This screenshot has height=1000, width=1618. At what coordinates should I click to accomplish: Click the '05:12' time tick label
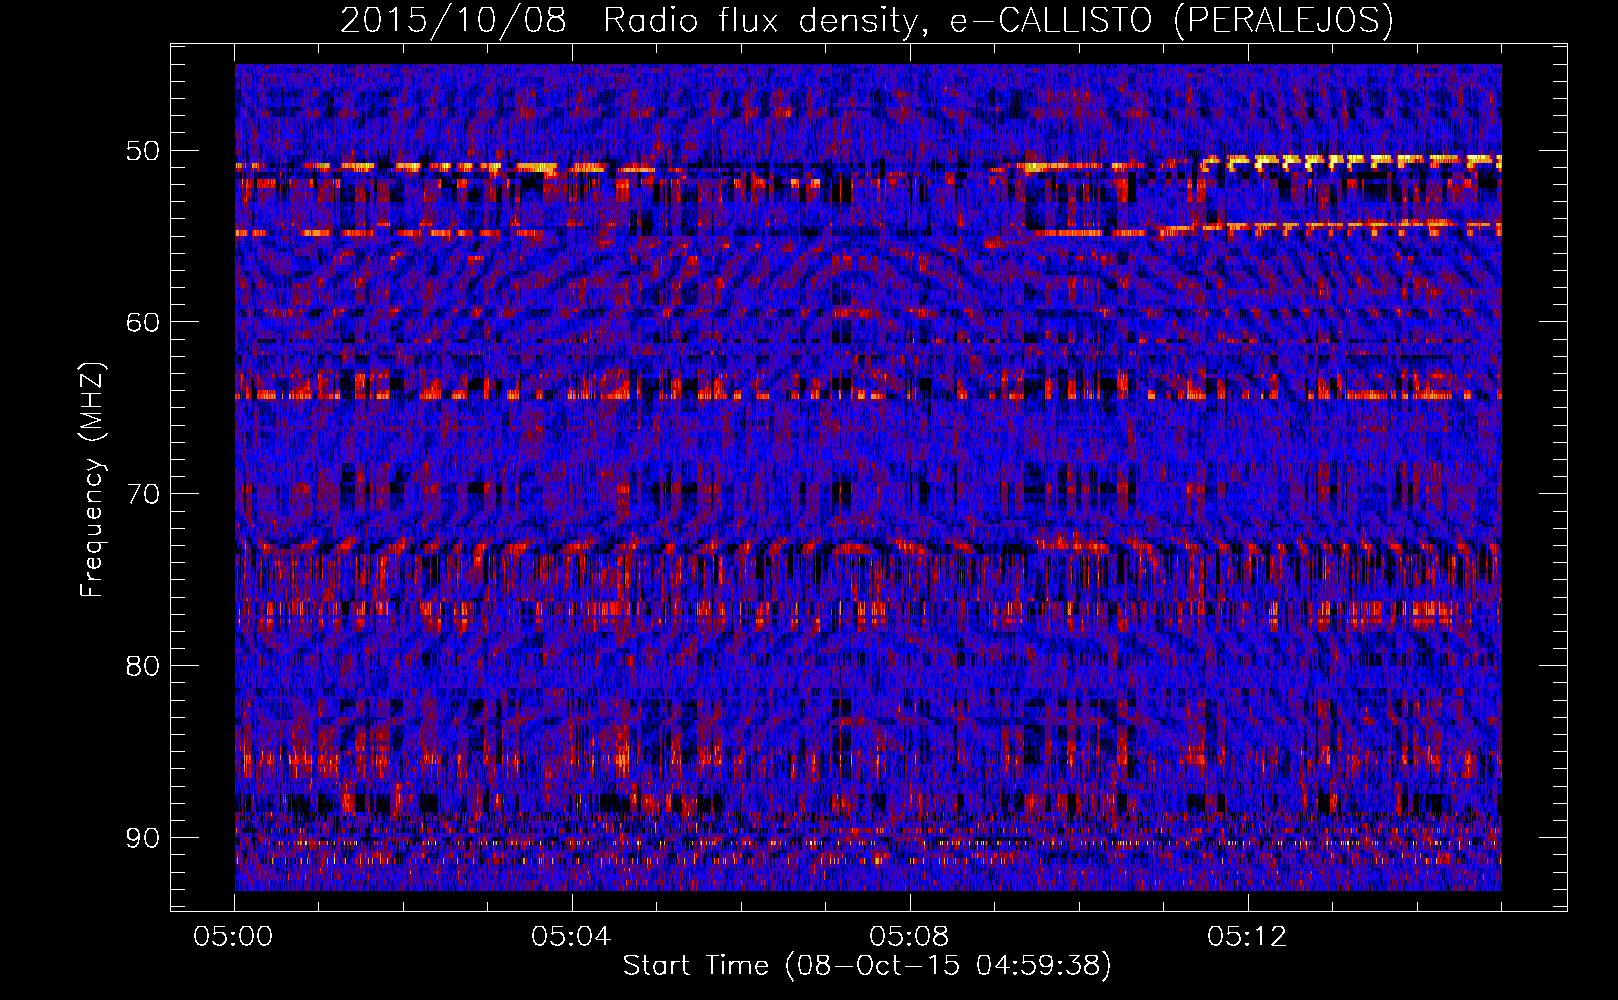point(1247,937)
